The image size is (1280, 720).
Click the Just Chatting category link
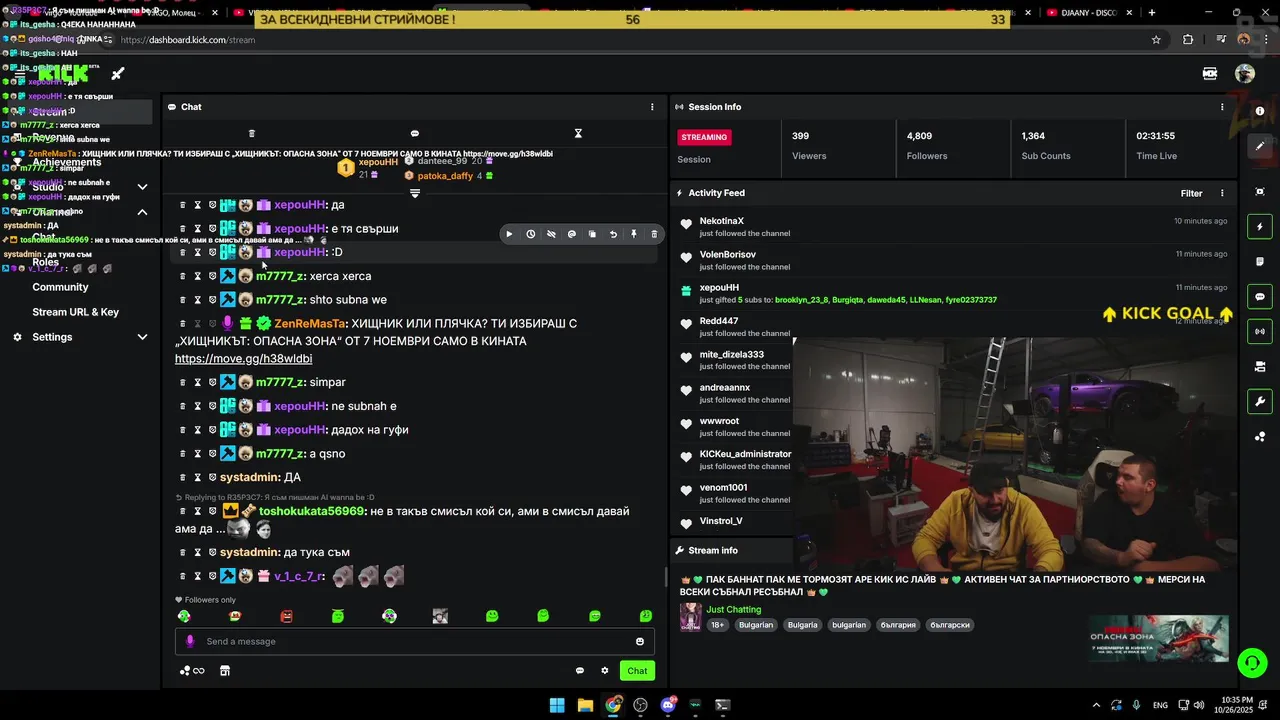click(734, 609)
